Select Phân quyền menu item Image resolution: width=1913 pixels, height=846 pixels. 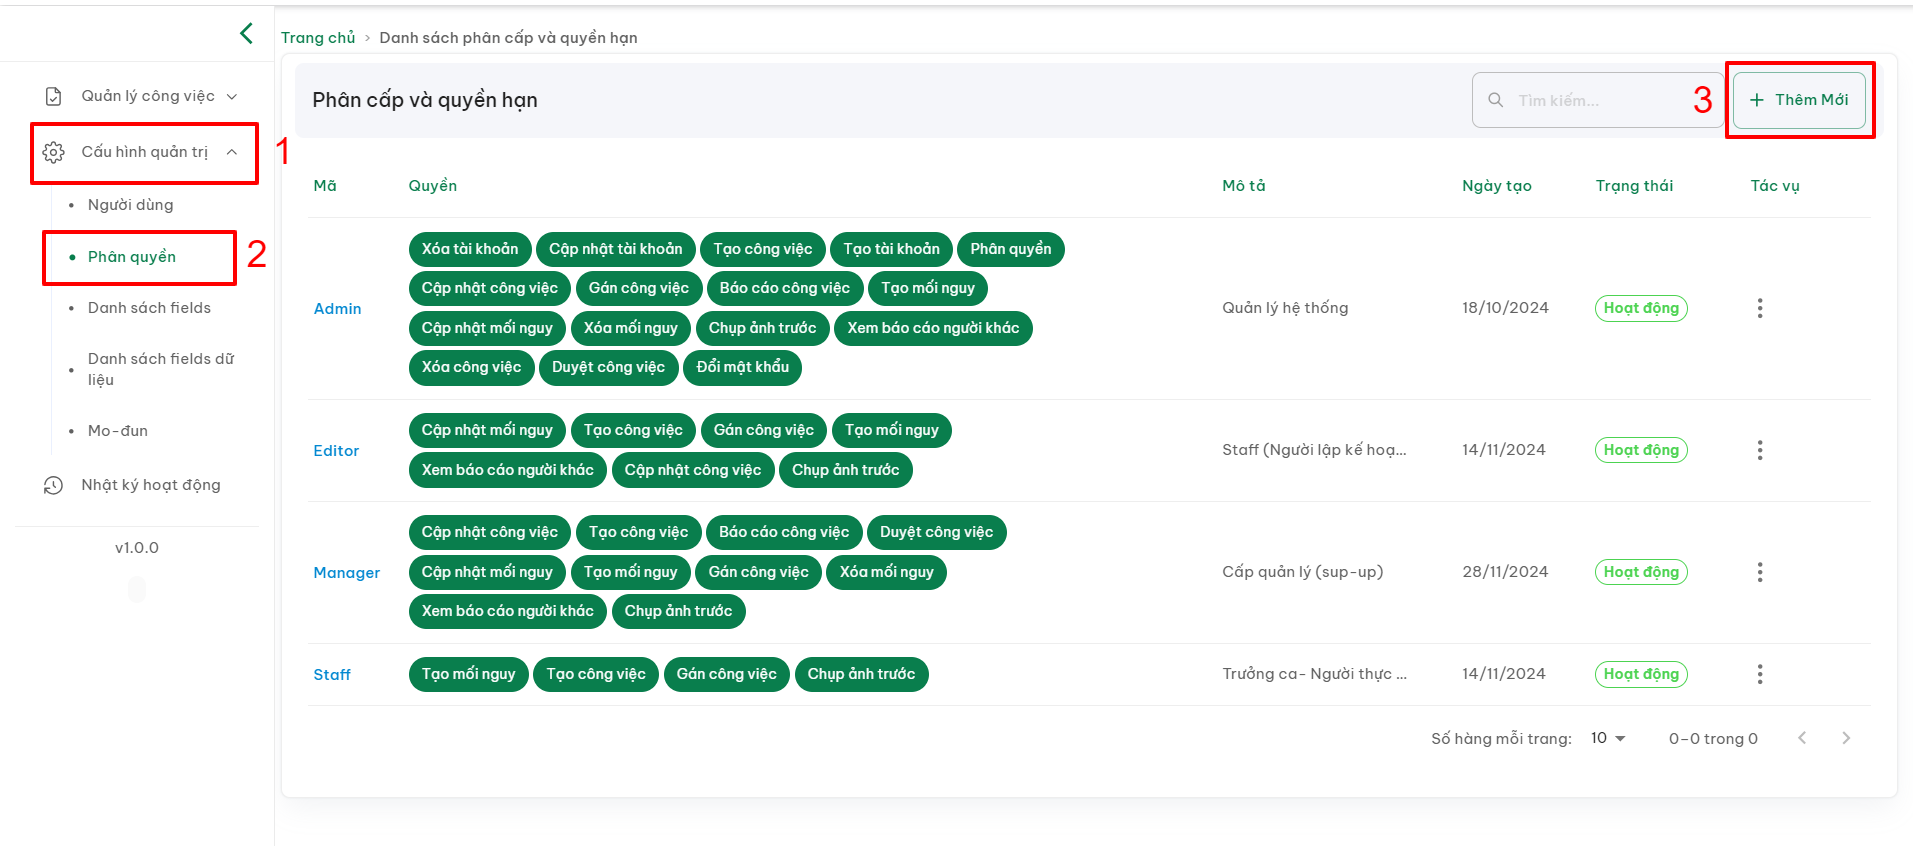pos(132,257)
